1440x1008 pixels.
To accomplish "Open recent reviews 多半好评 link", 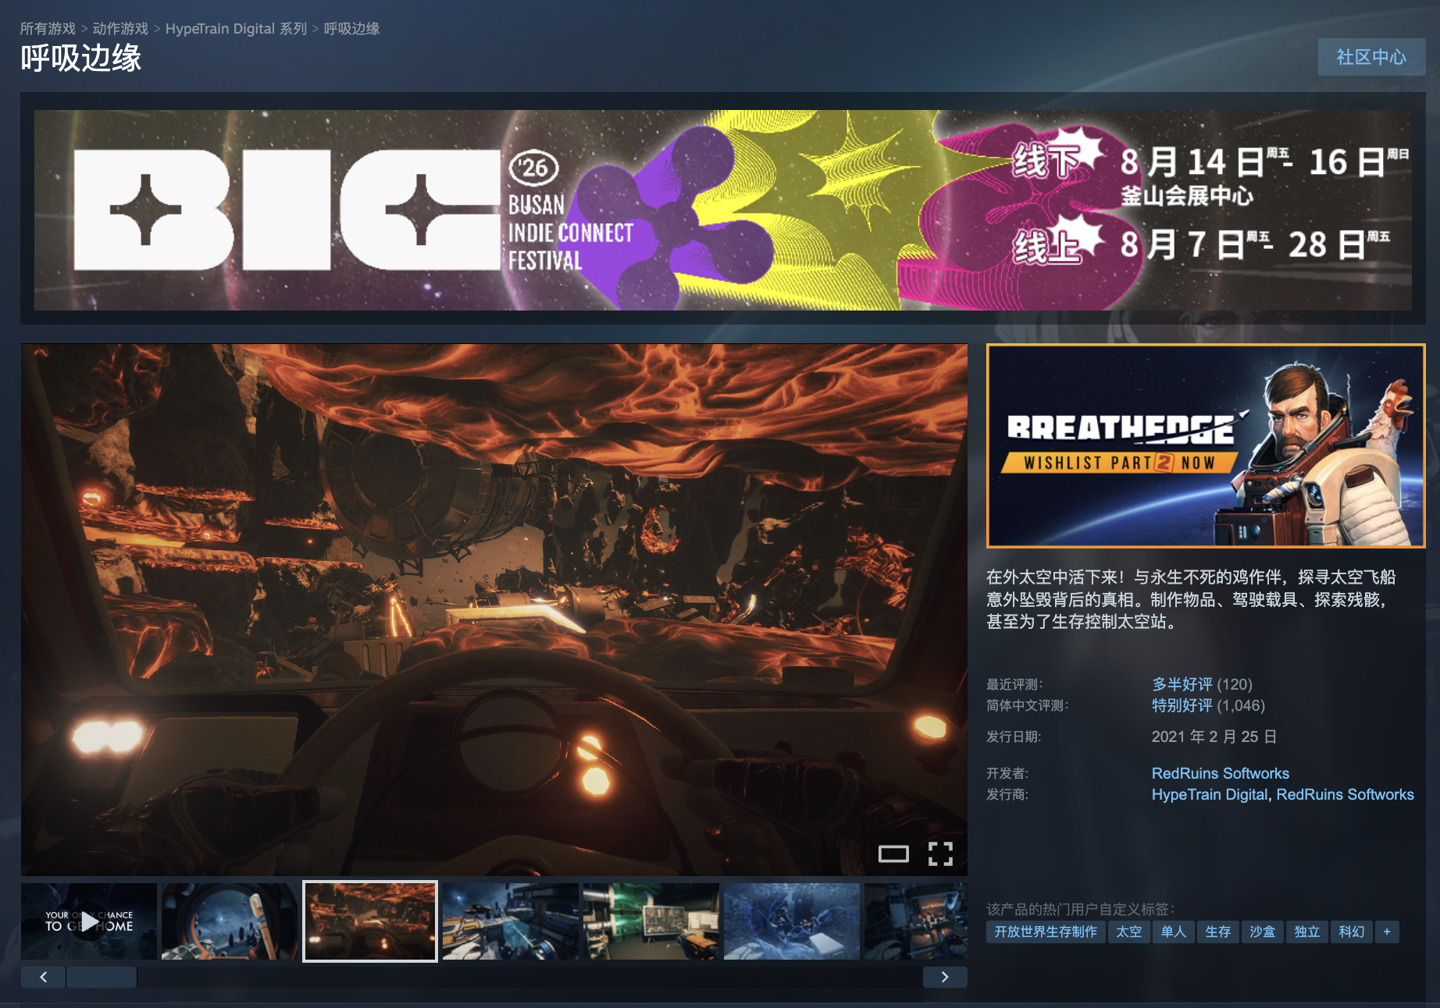I will 1182,684.
